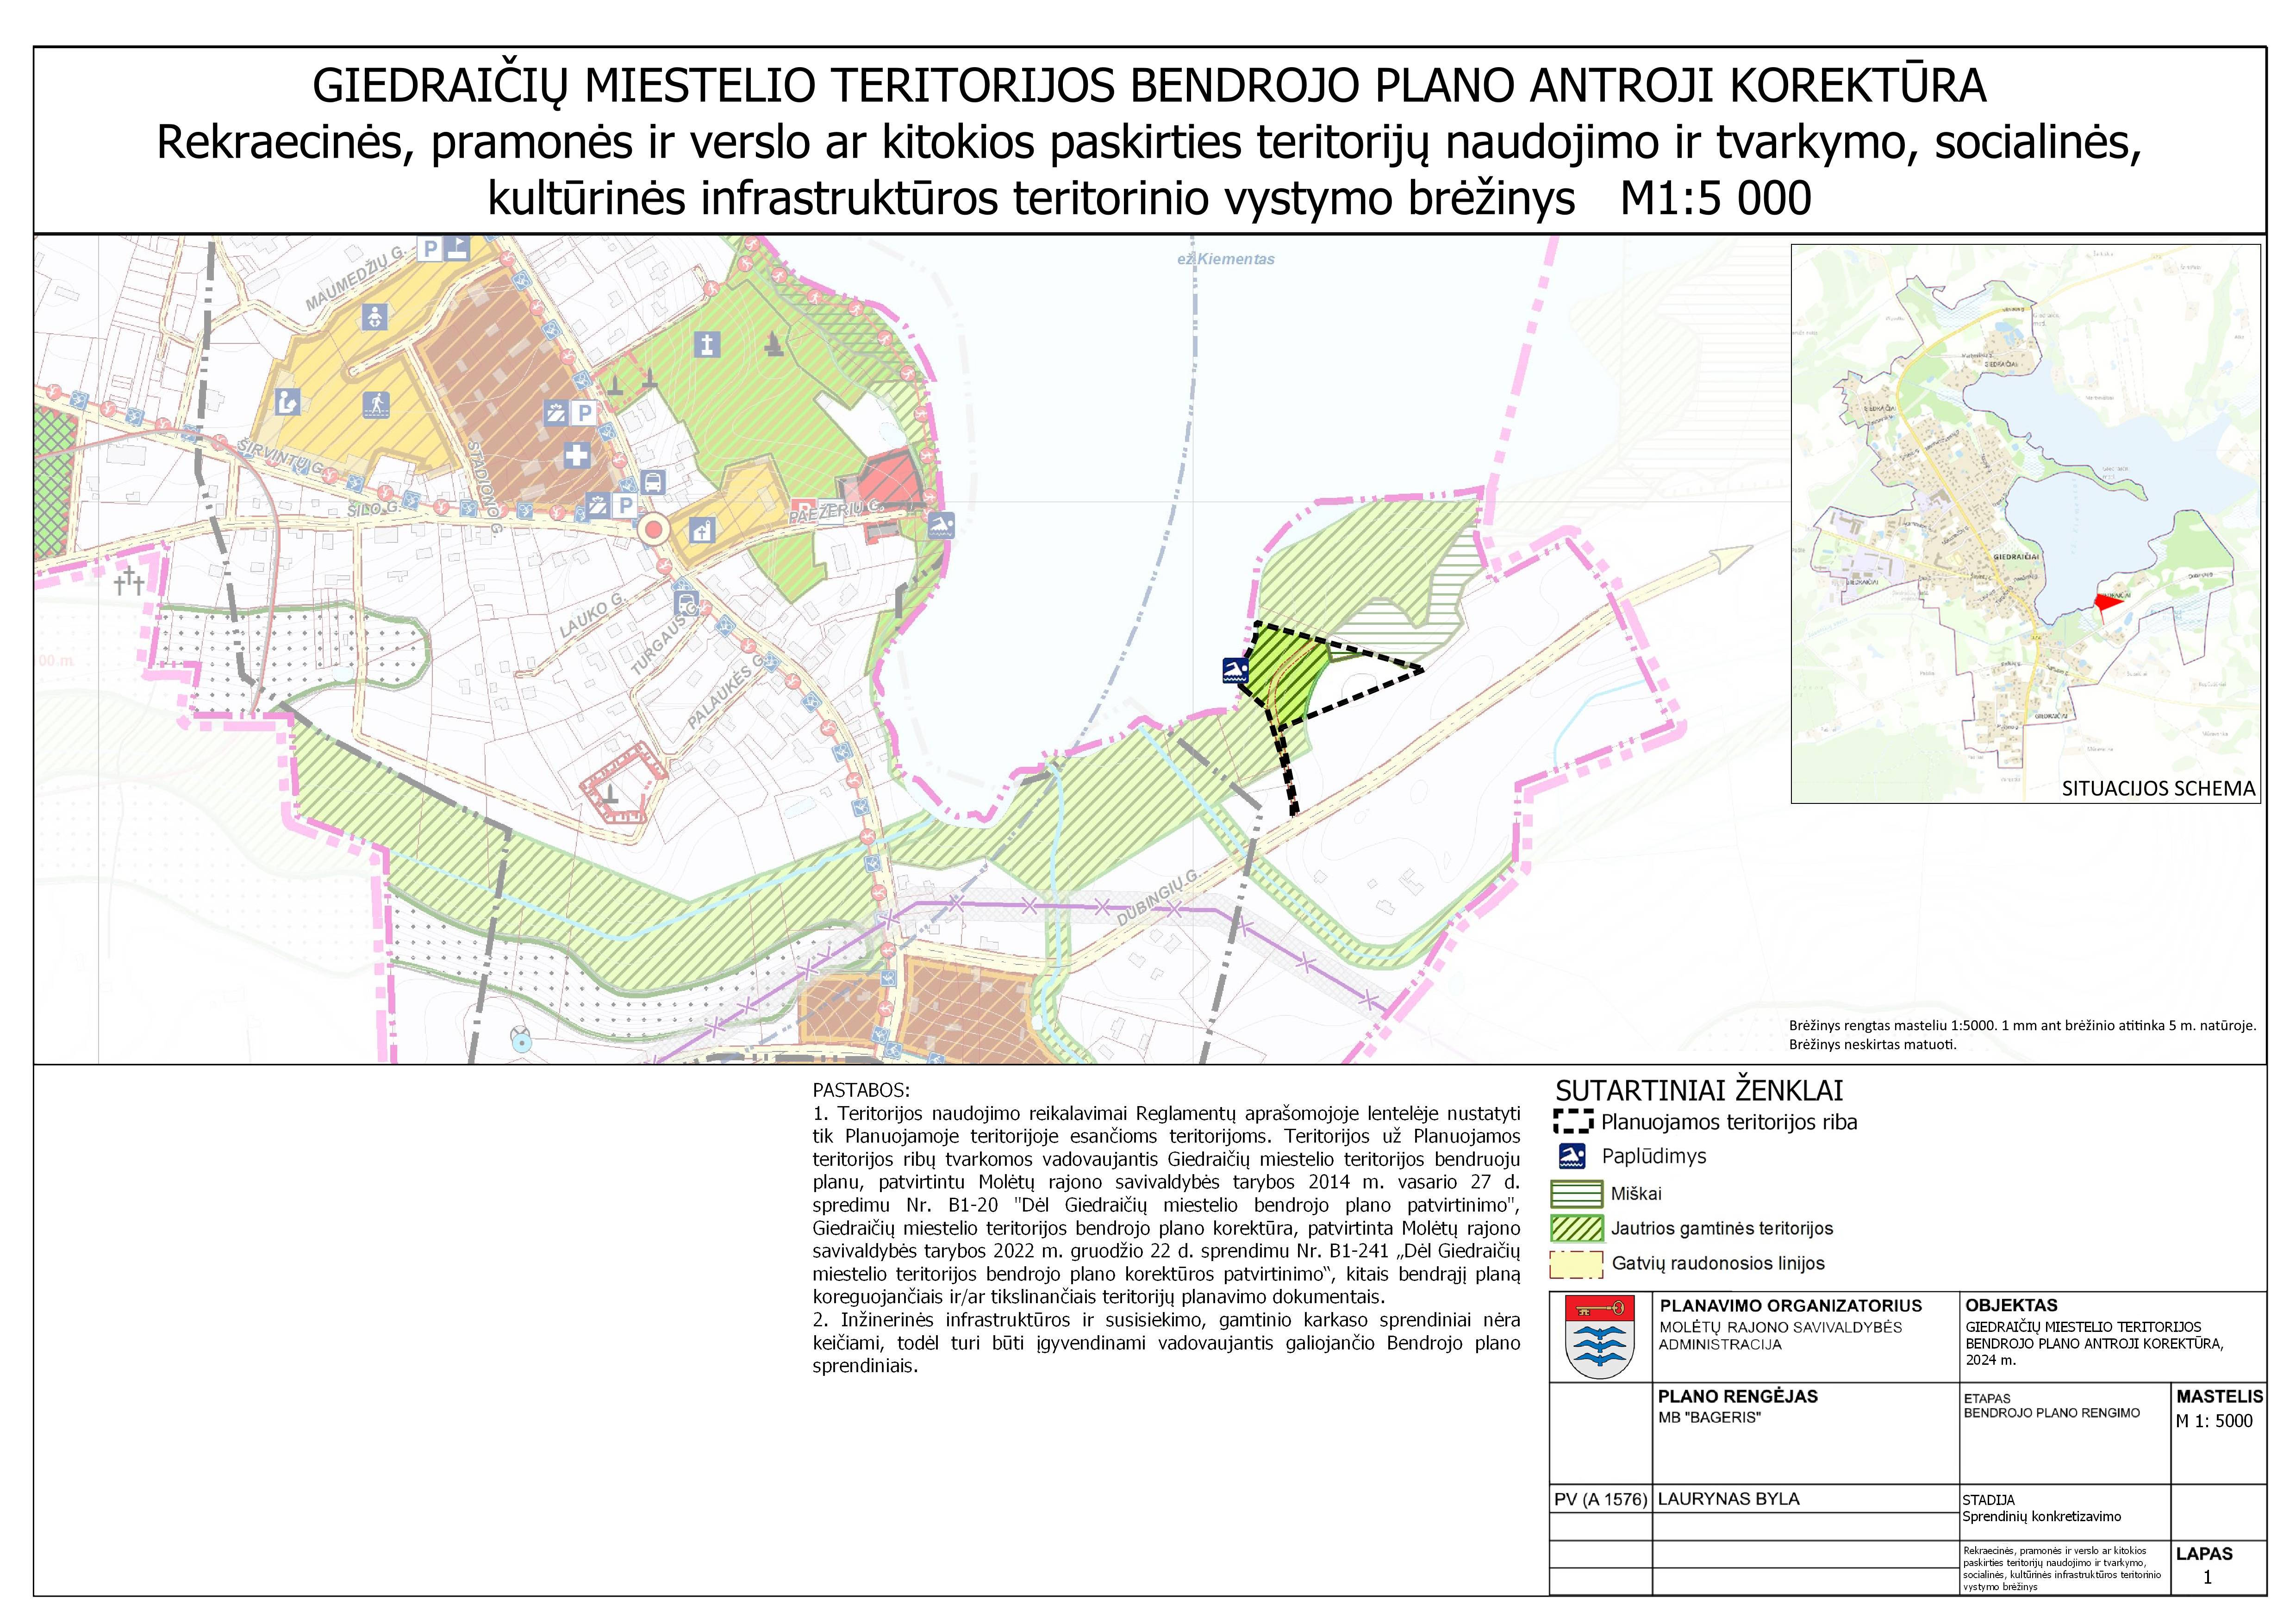Click the three-crosses cemetery symbol
The image size is (2296, 1623).
click(x=128, y=580)
